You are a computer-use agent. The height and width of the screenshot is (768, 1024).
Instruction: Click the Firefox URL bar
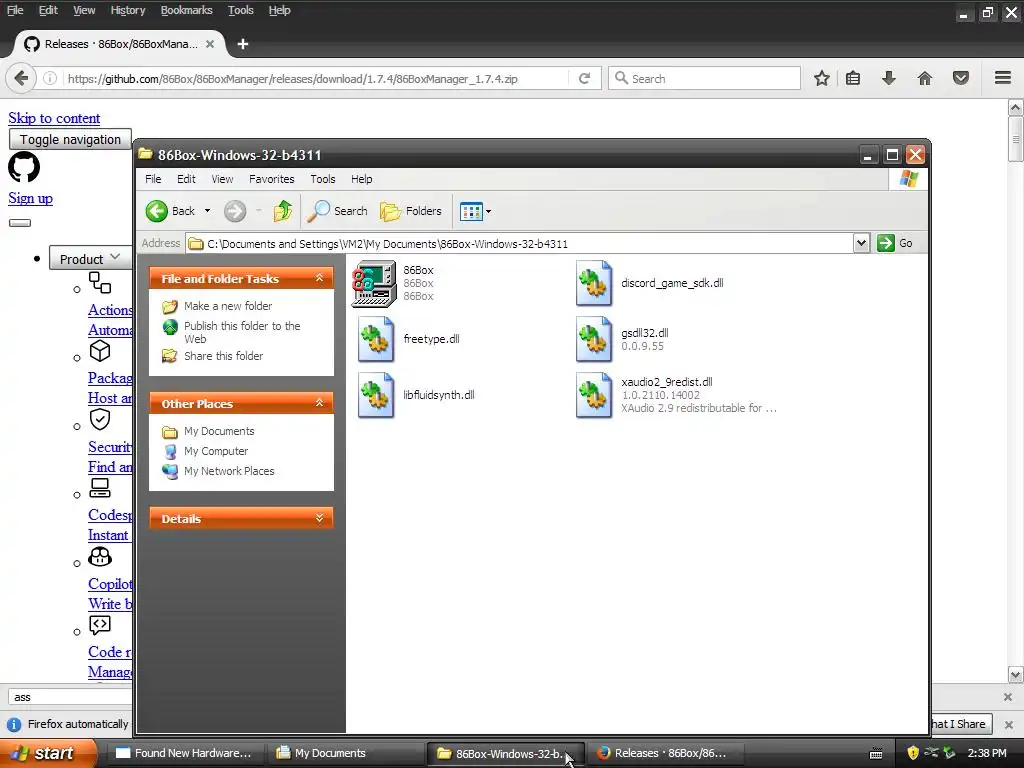point(317,78)
